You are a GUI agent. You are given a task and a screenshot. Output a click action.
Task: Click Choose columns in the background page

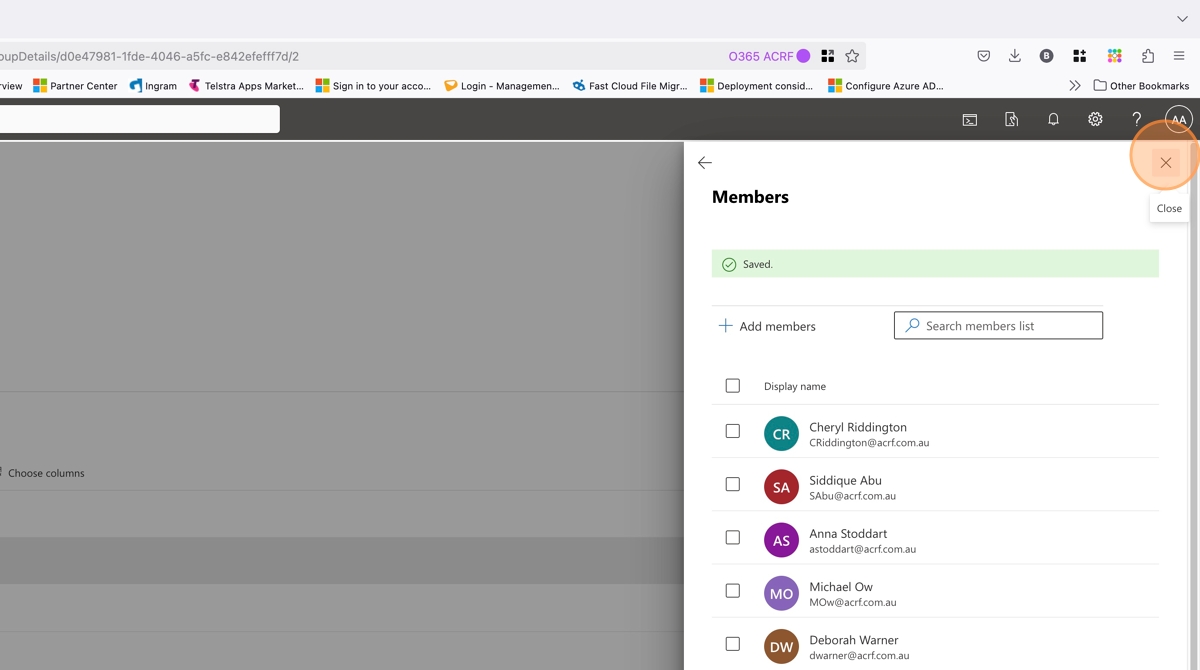[44, 473]
